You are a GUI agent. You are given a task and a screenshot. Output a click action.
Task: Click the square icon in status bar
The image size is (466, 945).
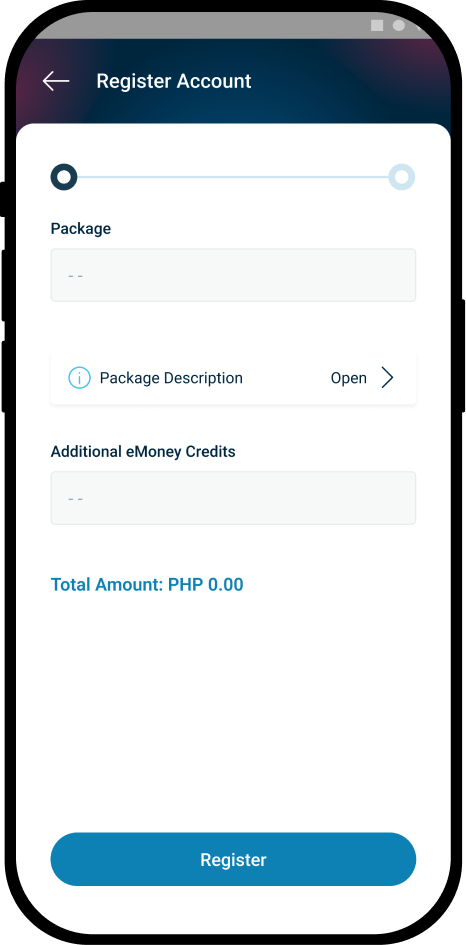(x=377, y=25)
